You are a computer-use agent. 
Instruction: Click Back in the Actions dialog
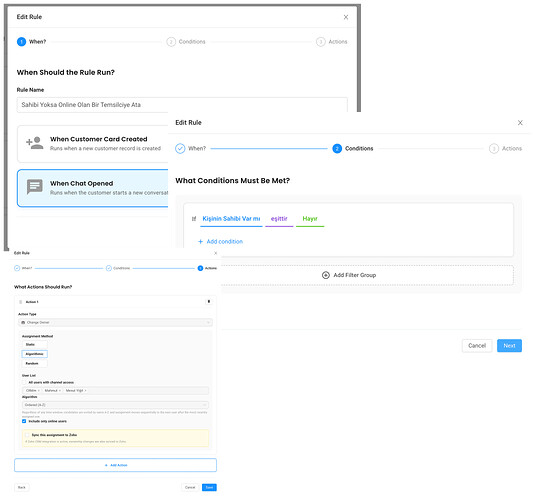pos(22,487)
